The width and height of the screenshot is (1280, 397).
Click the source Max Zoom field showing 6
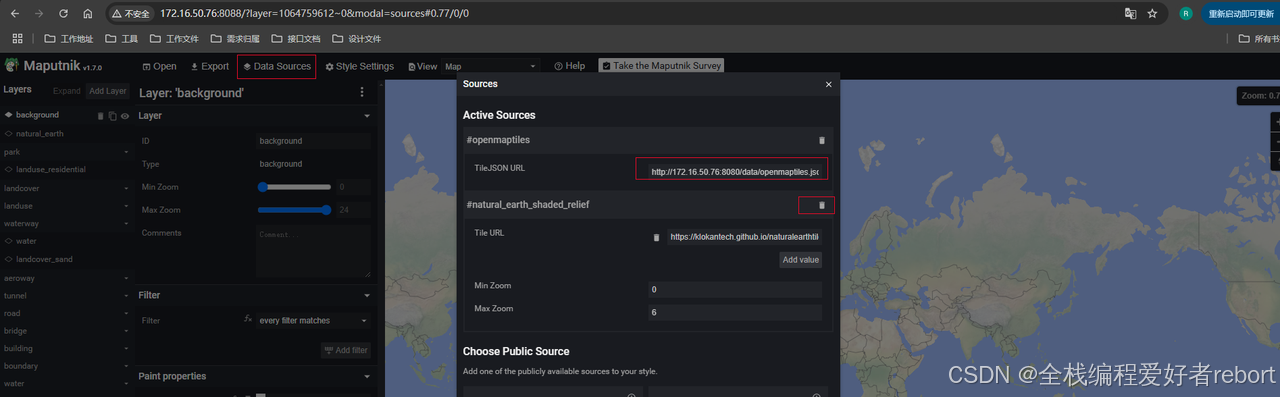click(x=735, y=312)
